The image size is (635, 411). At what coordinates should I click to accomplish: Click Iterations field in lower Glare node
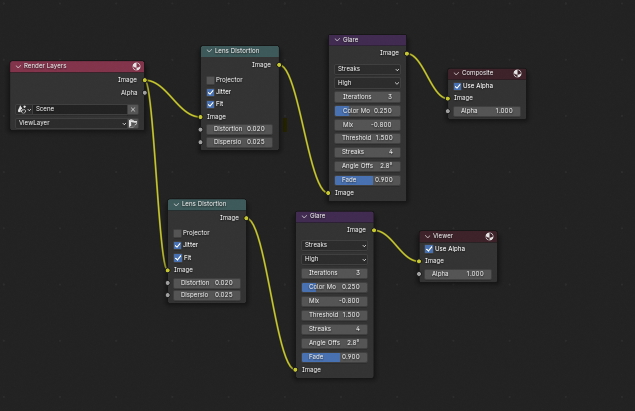point(335,273)
